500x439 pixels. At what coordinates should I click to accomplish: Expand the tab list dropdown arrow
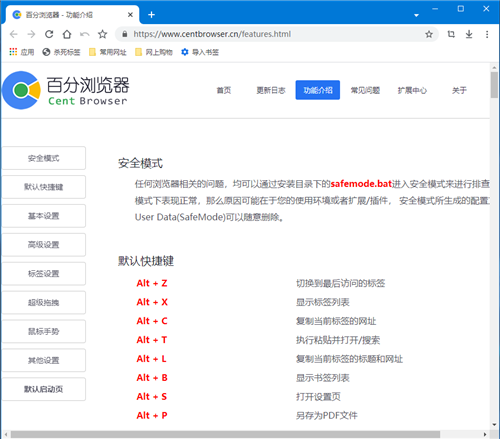tap(416, 15)
